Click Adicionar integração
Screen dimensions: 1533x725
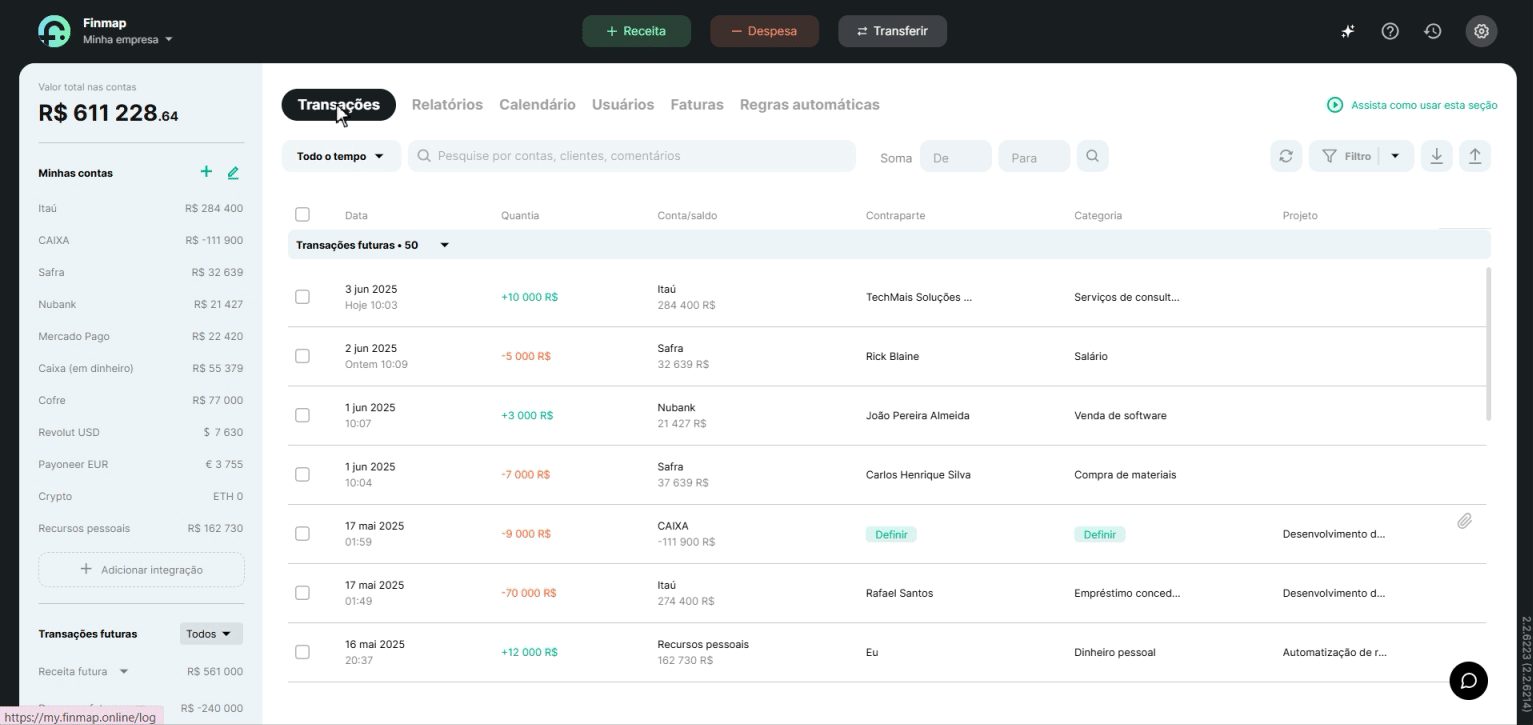[x=141, y=570]
